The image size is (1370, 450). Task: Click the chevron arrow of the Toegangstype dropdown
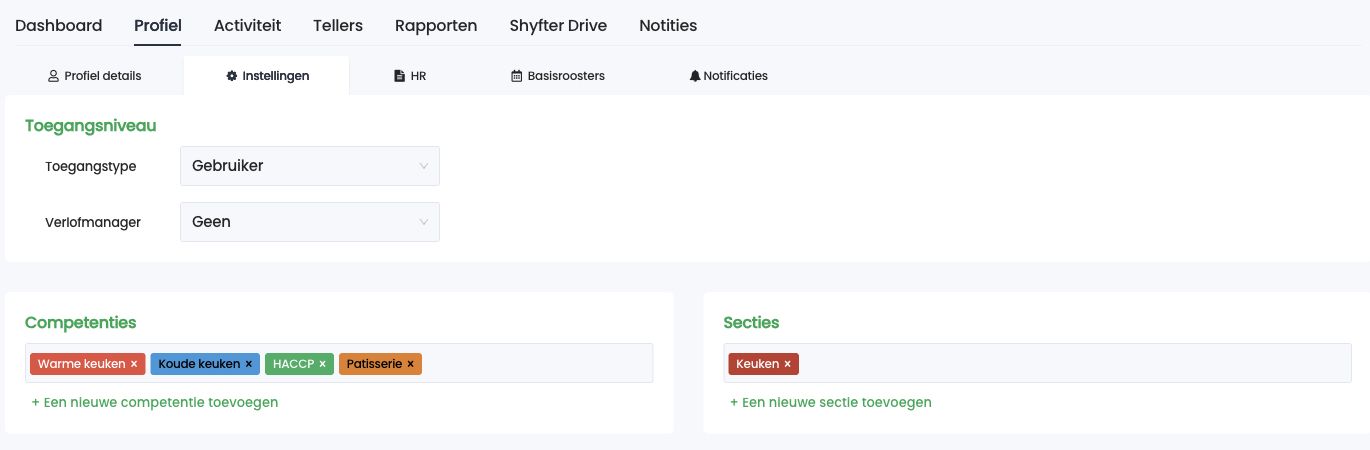[423, 166]
